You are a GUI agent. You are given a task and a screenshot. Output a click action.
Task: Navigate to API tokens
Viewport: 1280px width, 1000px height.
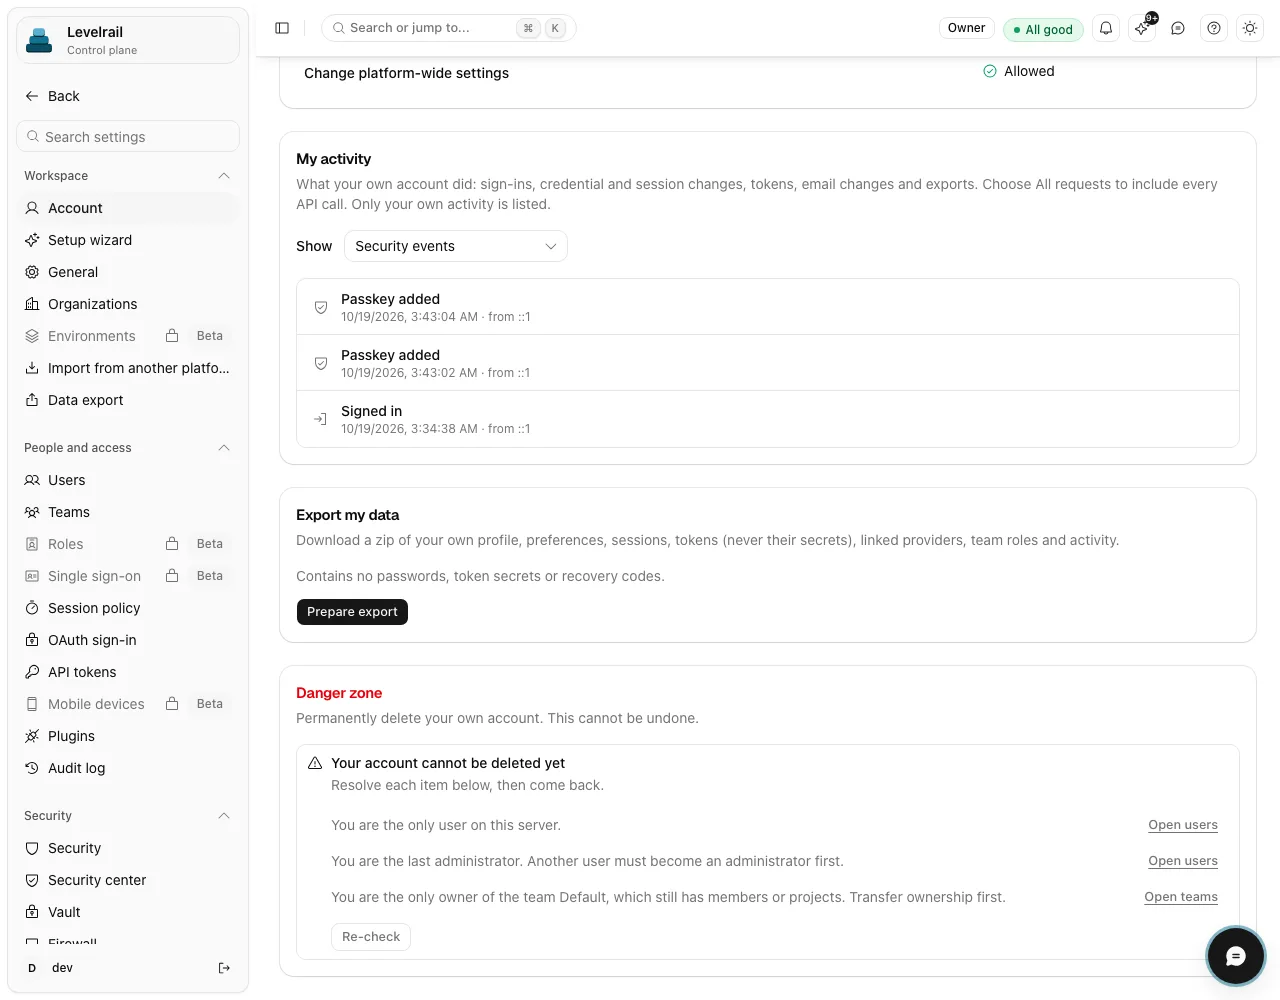(128, 672)
